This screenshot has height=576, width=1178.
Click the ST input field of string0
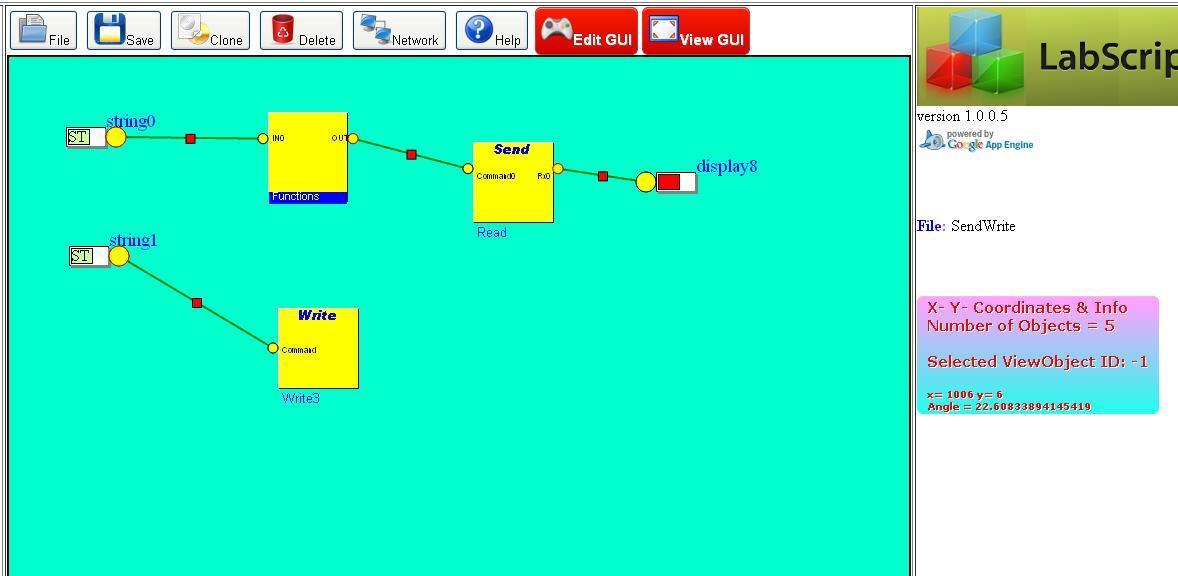pos(88,138)
